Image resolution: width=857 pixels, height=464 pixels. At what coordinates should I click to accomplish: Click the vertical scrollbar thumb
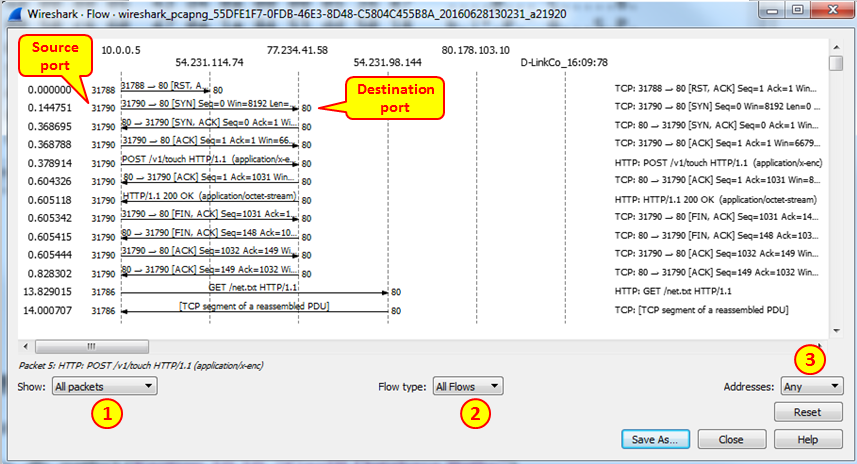point(836,63)
